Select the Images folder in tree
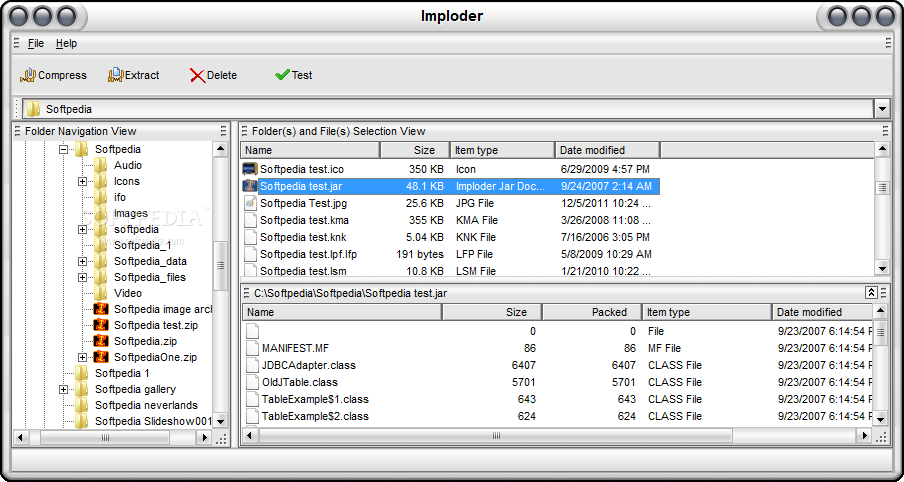The image size is (904, 482). [x=130, y=213]
